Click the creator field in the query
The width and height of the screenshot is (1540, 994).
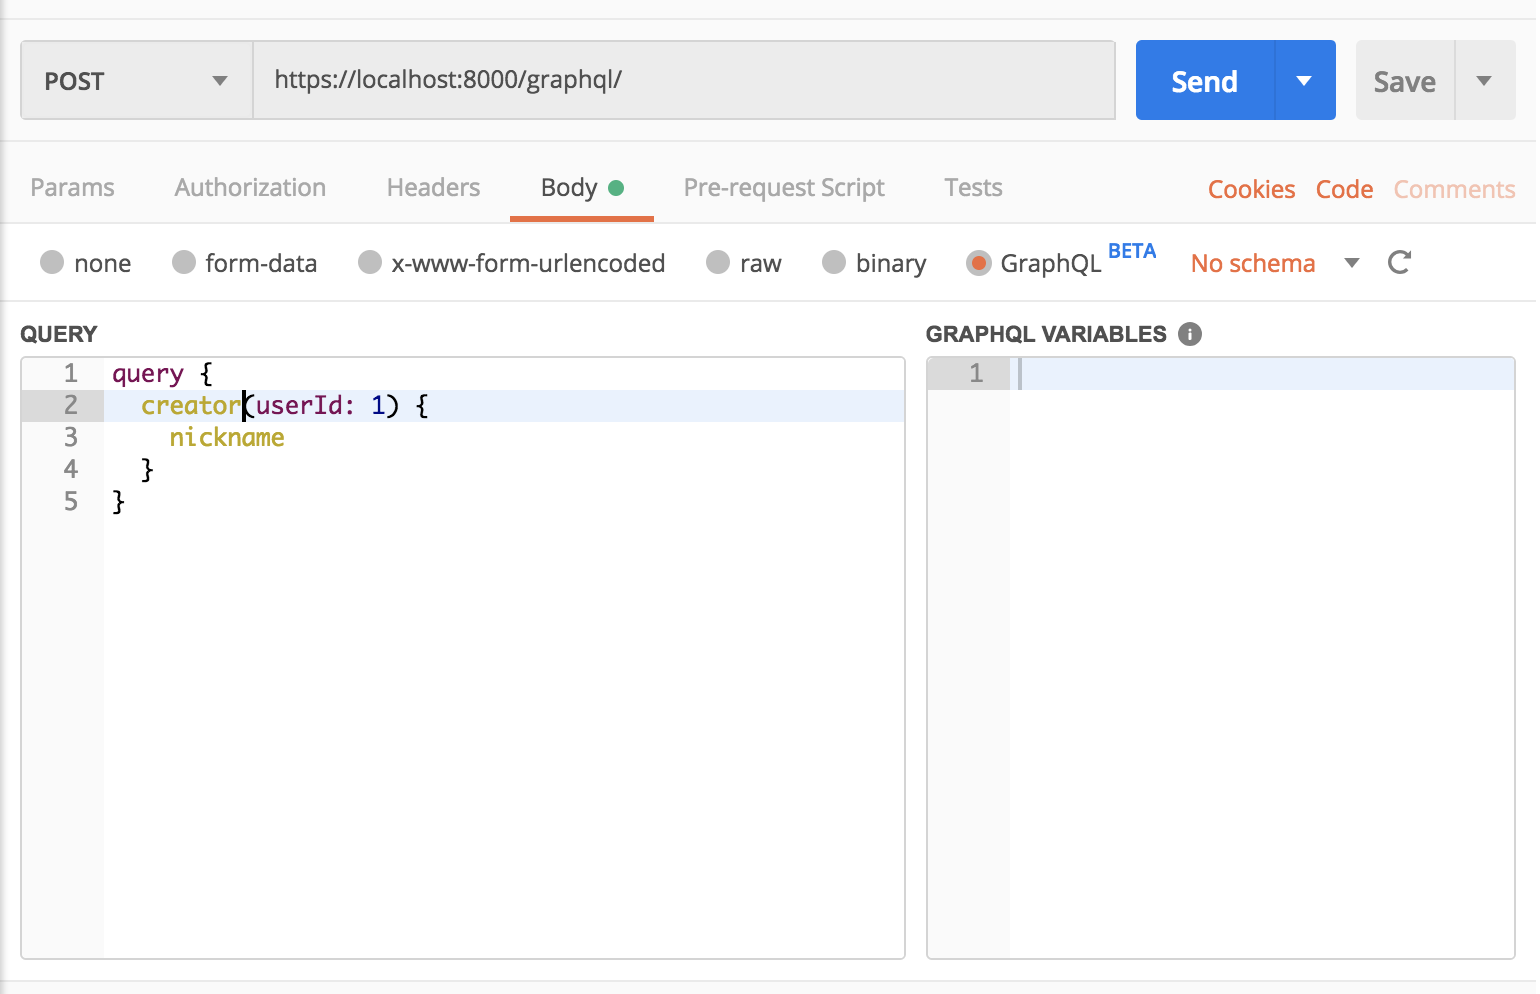pyautogui.click(x=191, y=405)
